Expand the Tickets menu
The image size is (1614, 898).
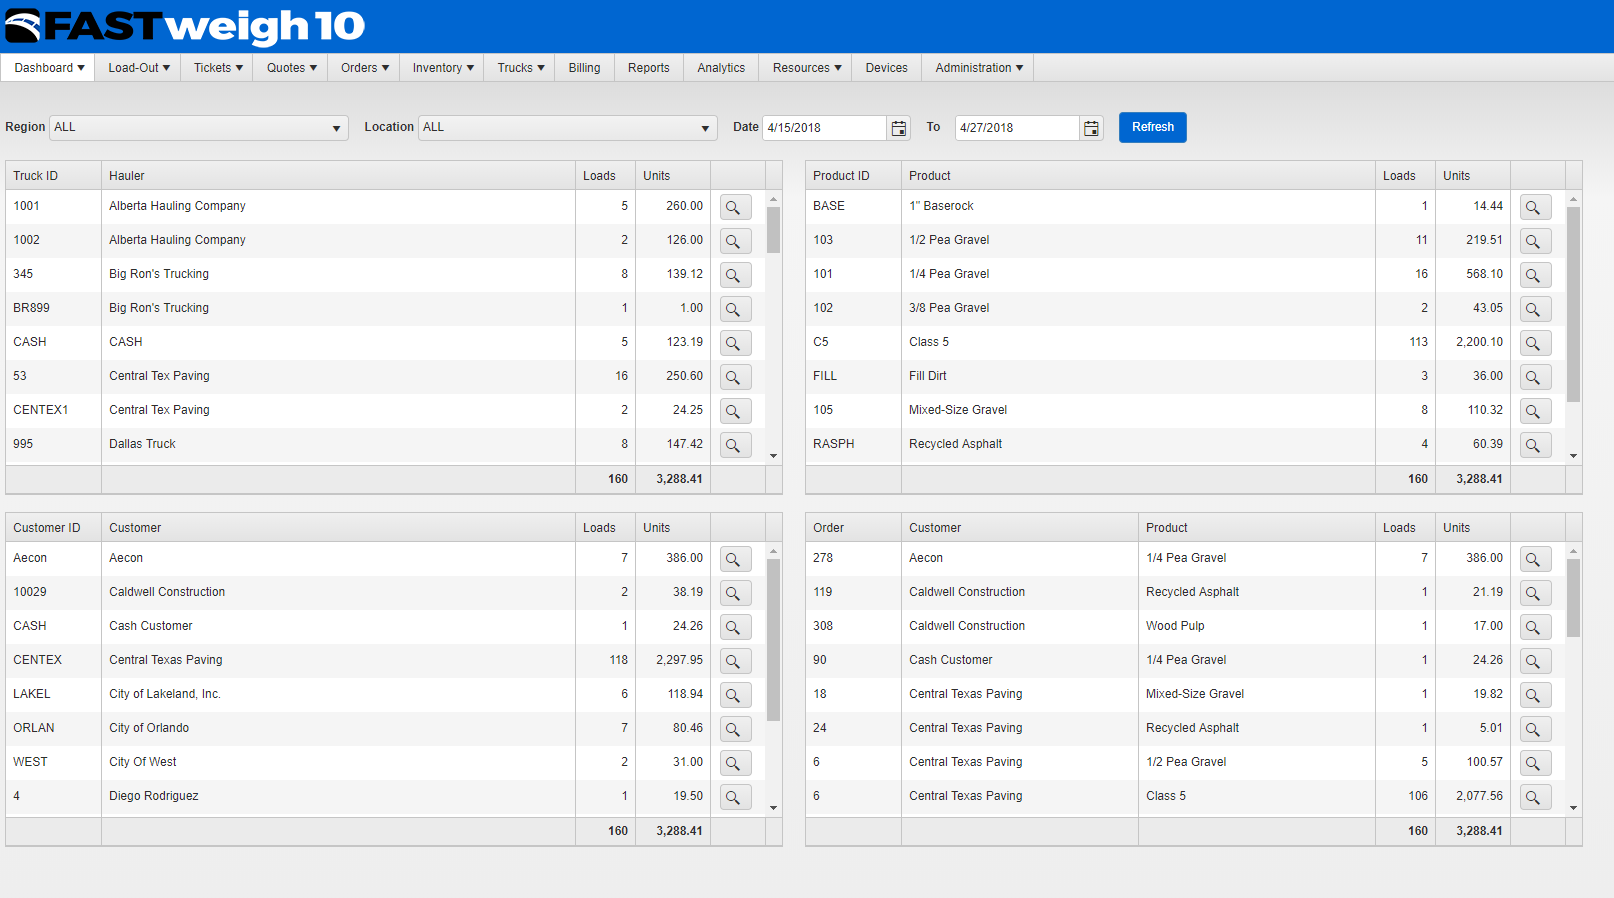(218, 68)
